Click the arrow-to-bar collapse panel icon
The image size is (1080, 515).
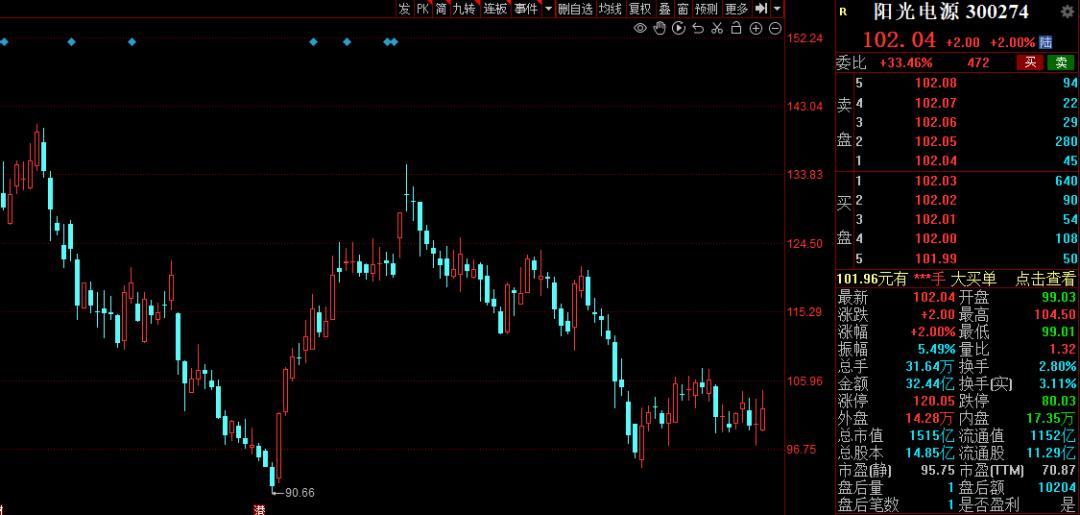tap(761, 9)
